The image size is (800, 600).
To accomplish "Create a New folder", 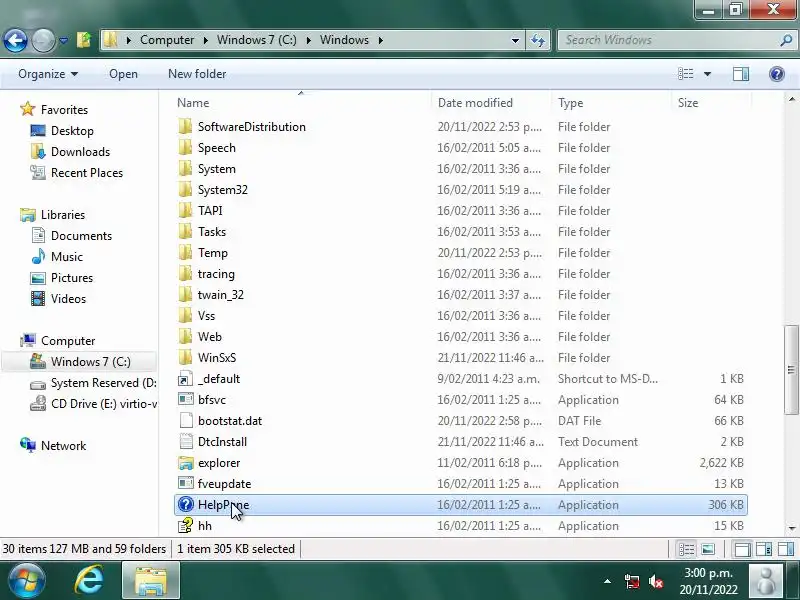I will (x=197, y=74).
